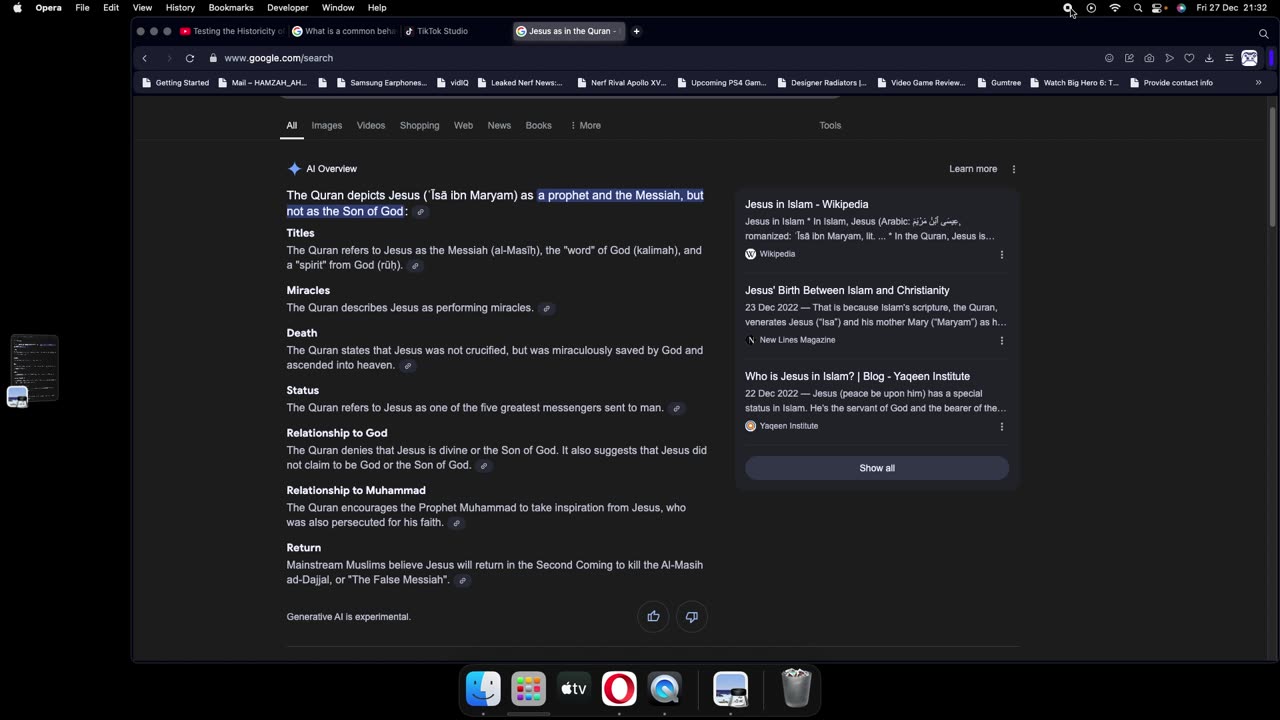This screenshot has height=720, width=1280.
Task: Open the Developer menu
Action: 287,8
